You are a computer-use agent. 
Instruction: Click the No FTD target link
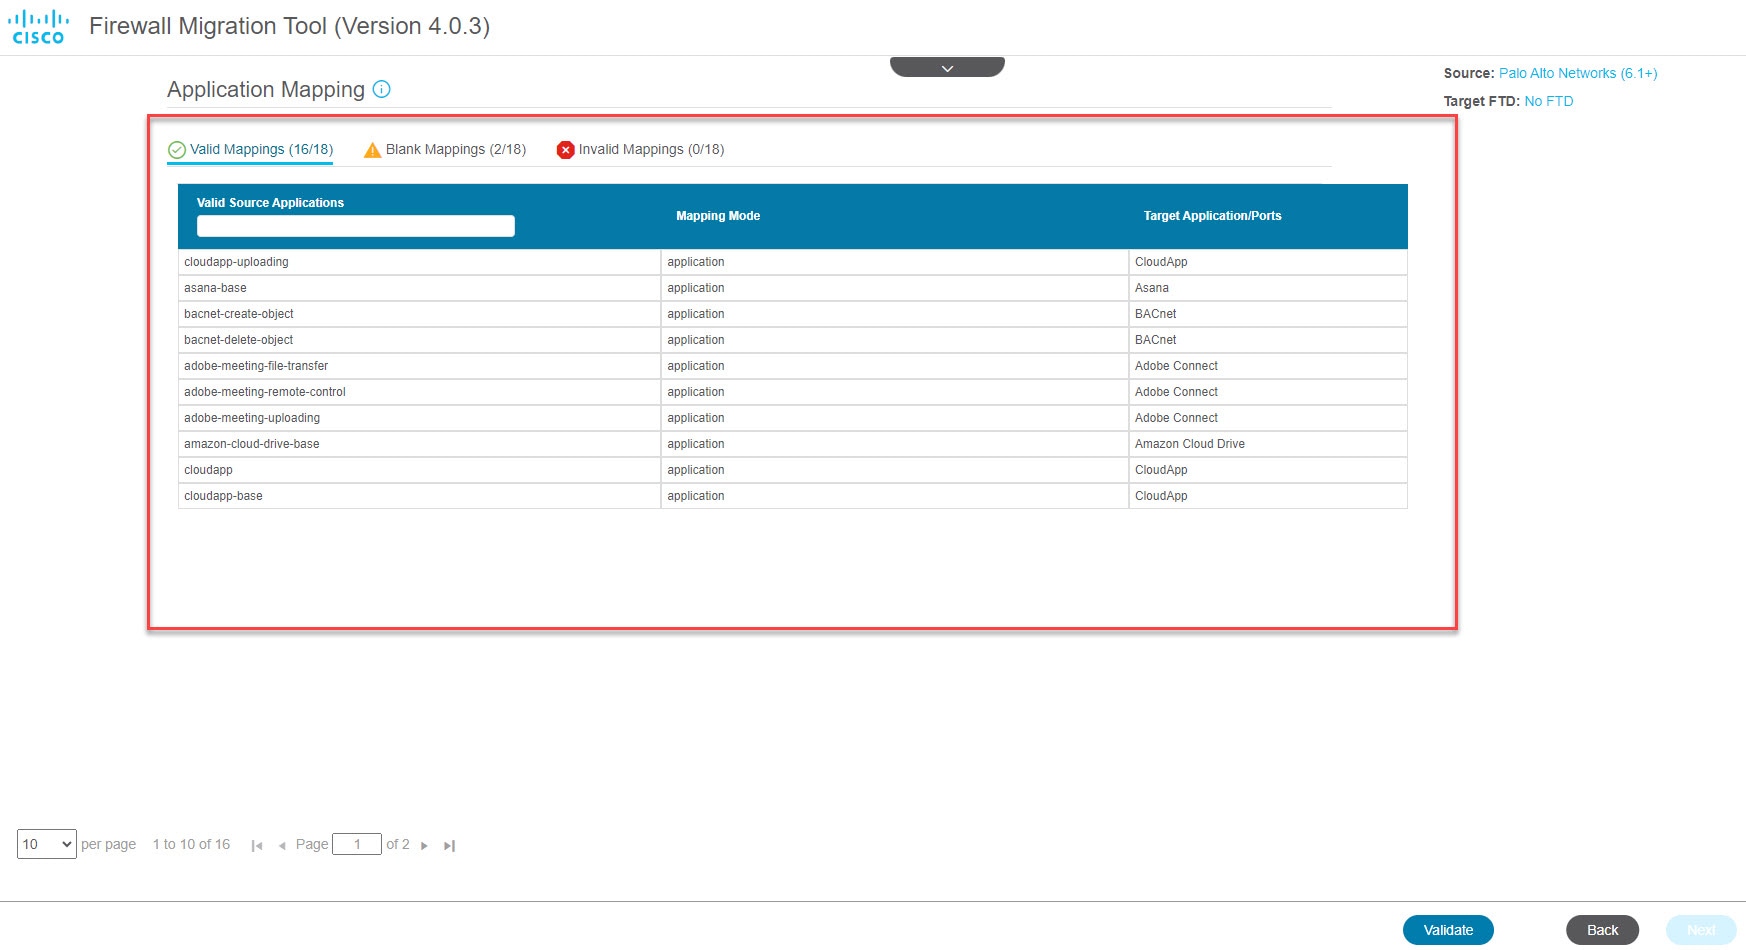point(1548,101)
